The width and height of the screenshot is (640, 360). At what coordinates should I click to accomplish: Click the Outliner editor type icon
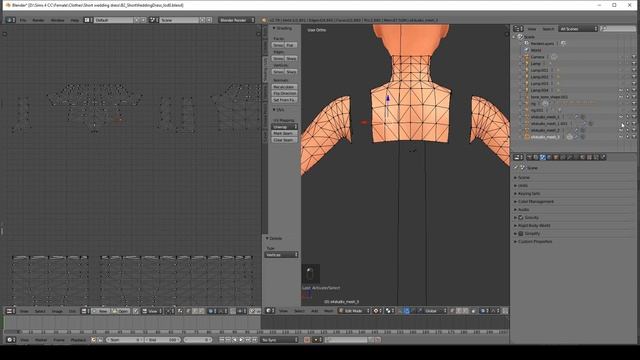[518, 29]
